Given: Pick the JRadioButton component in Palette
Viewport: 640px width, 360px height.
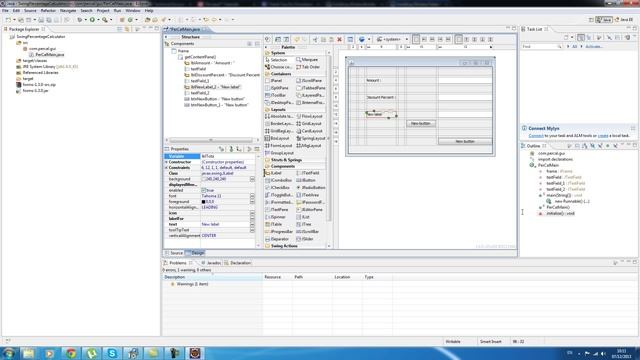Looking at the screenshot, I should [x=311, y=187].
